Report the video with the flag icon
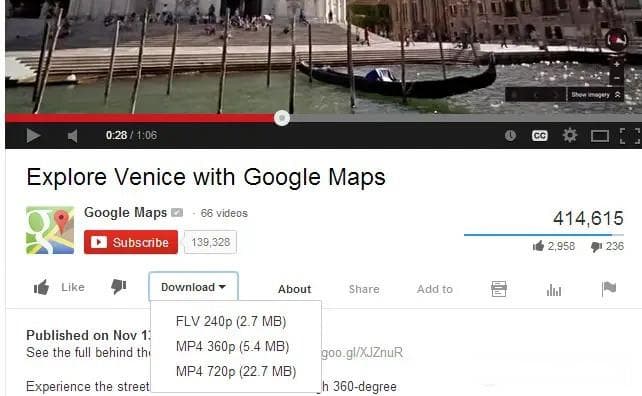 pos(609,289)
